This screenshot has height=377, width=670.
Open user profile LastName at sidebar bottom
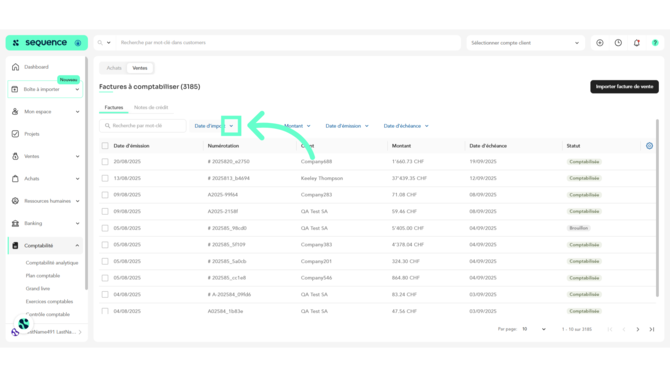tap(46, 332)
